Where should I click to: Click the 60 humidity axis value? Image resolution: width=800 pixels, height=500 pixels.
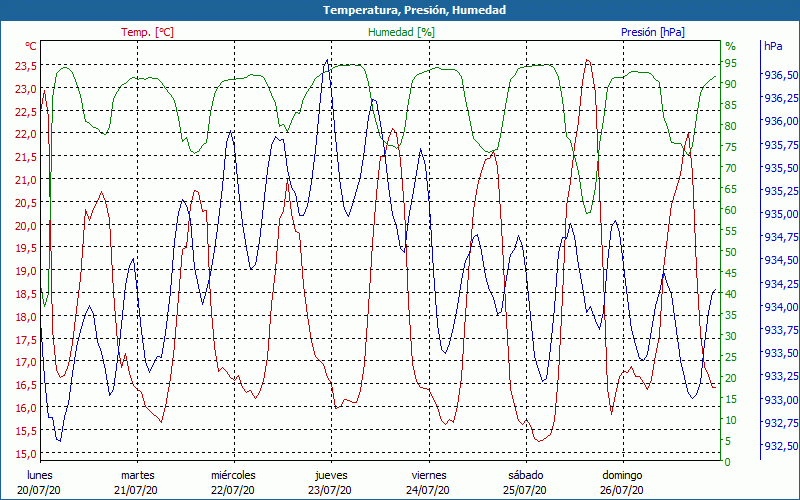coord(731,210)
